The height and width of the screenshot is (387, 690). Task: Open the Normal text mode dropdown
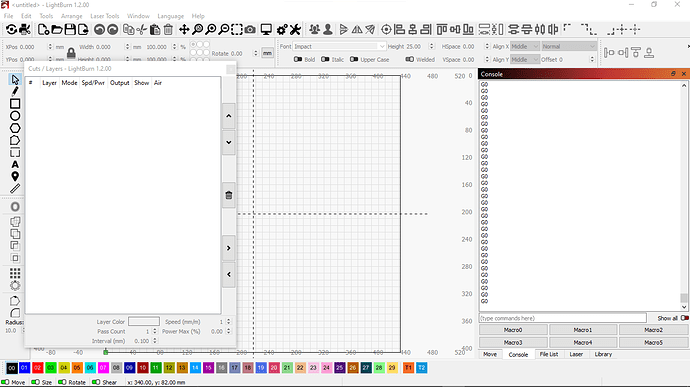[568, 46]
